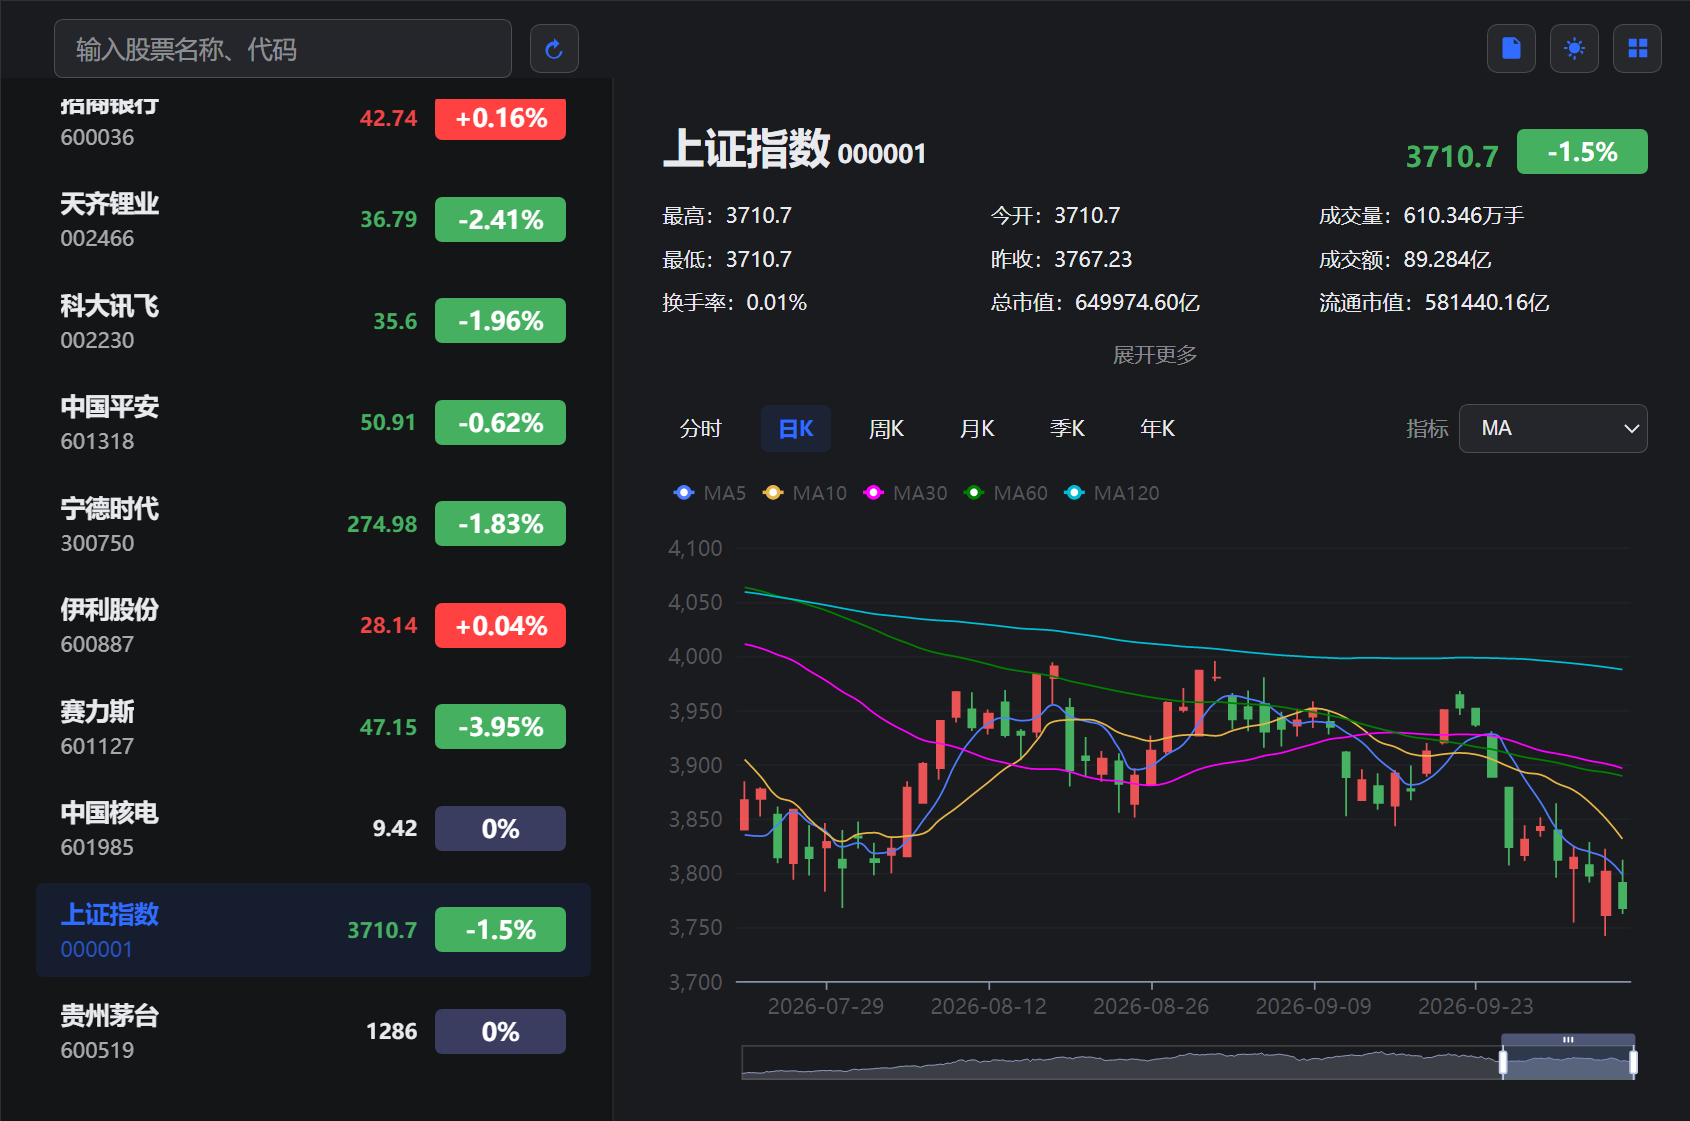
Task: Select 赛力斯 in the stock list
Action: (x=313, y=728)
